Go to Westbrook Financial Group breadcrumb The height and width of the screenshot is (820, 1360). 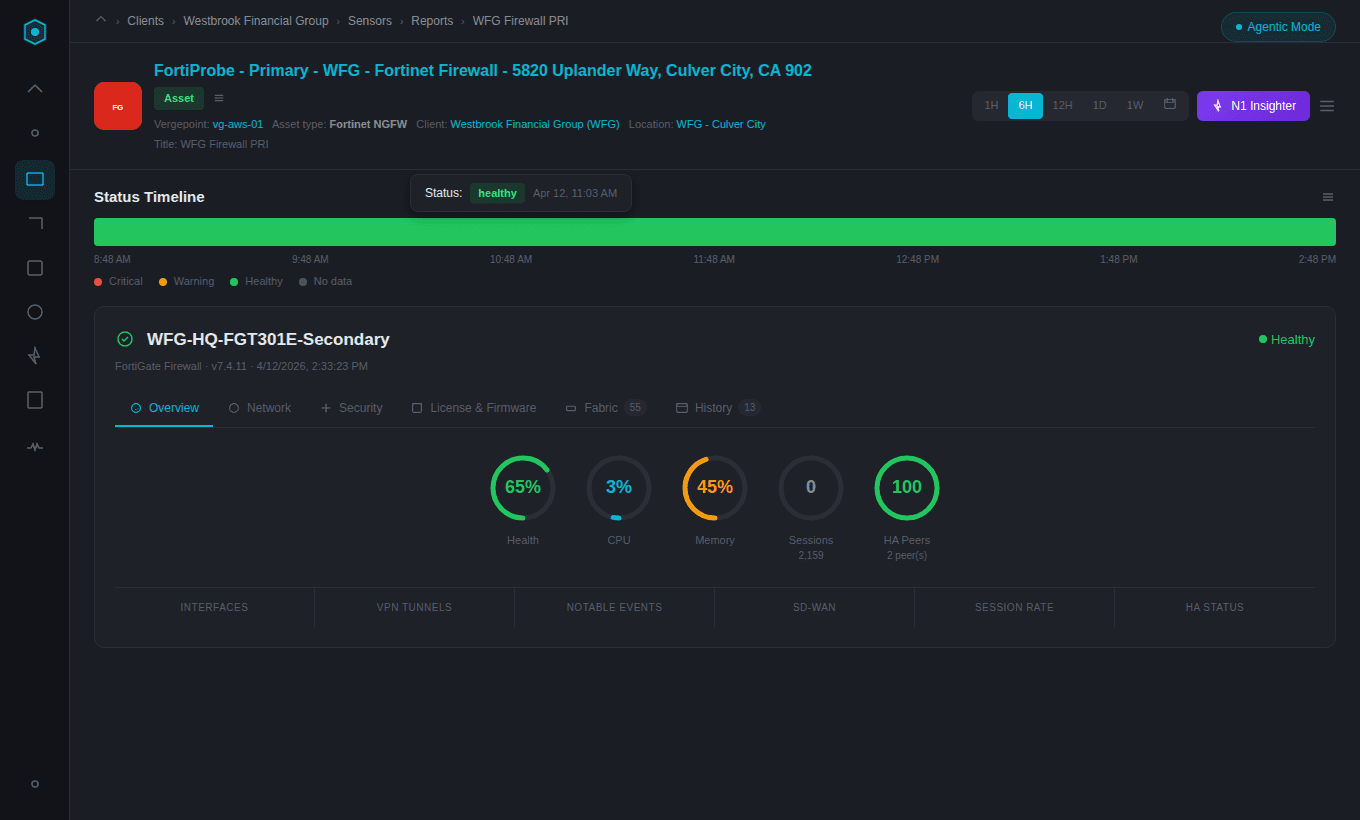tap(256, 21)
